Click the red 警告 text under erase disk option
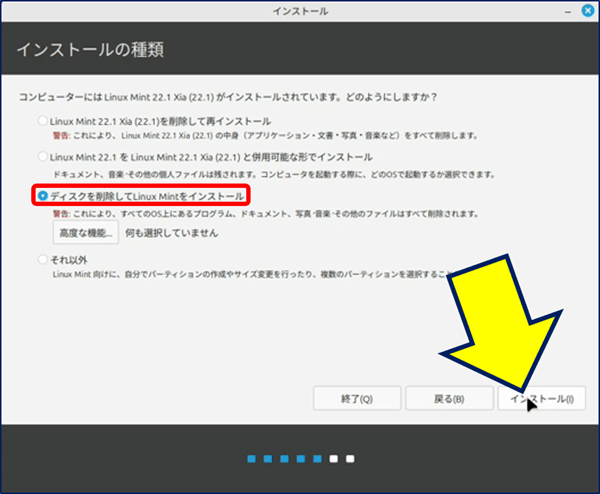The height and width of the screenshot is (494, 600). (x=61, y=214)
